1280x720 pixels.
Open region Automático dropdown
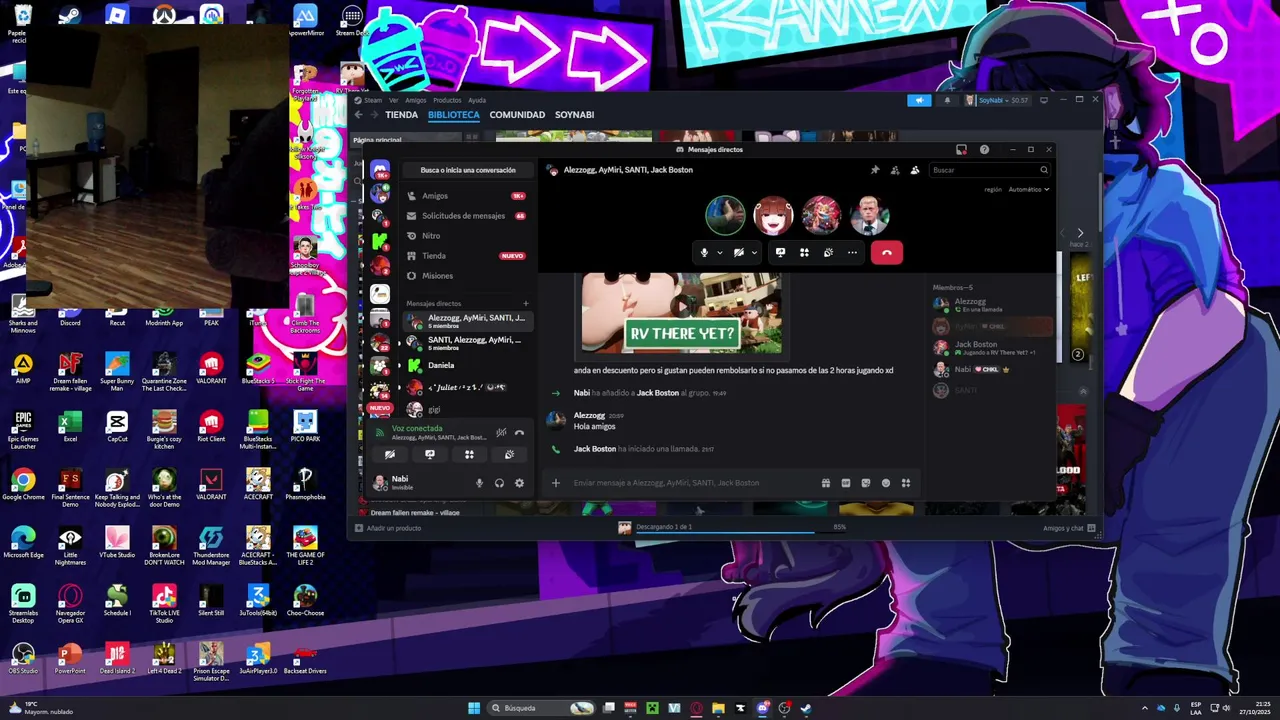click(1029, 189)
